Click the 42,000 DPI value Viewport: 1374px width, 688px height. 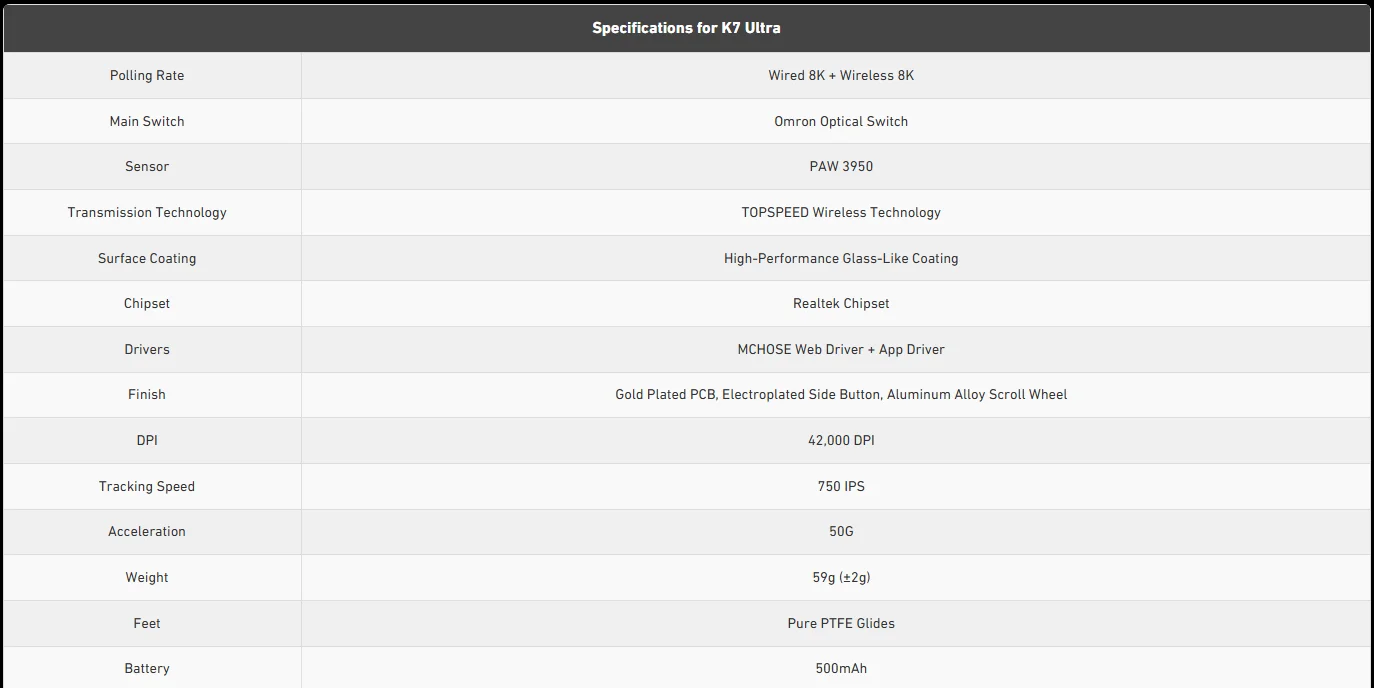841,440
